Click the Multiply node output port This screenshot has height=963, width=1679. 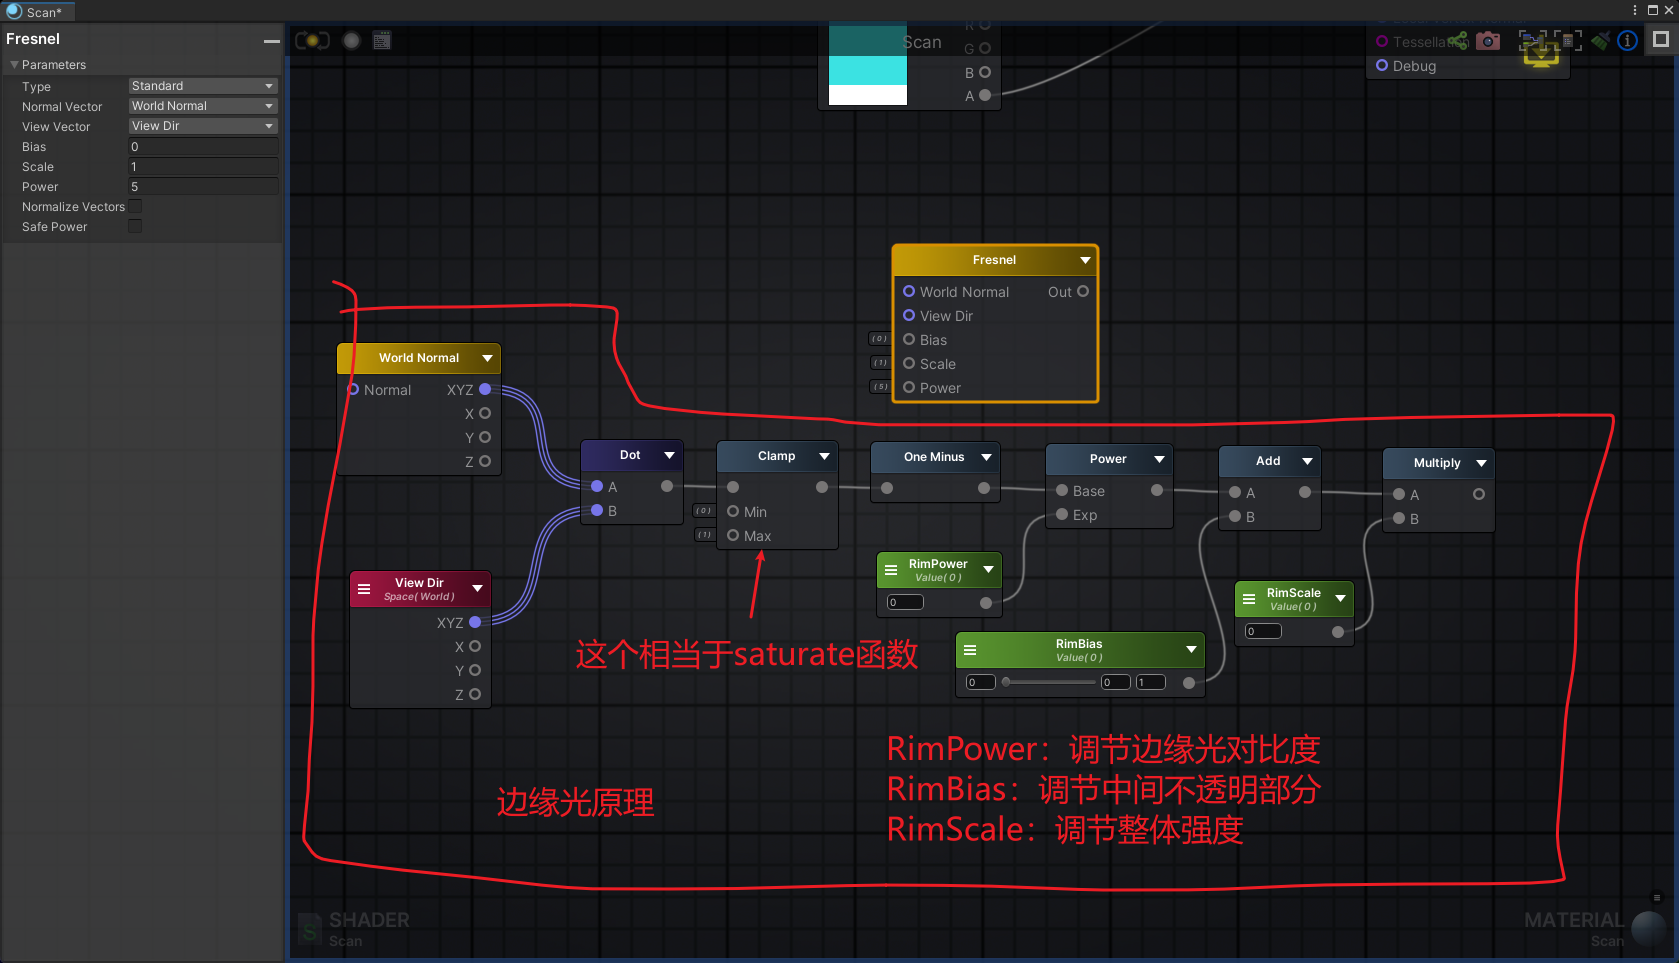click(x=1478, y=494)
